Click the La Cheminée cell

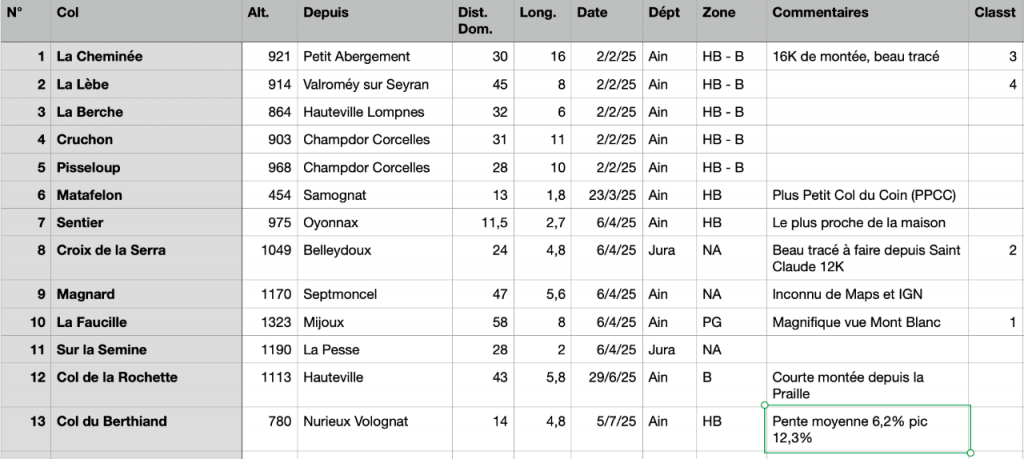tap(146, 56)
